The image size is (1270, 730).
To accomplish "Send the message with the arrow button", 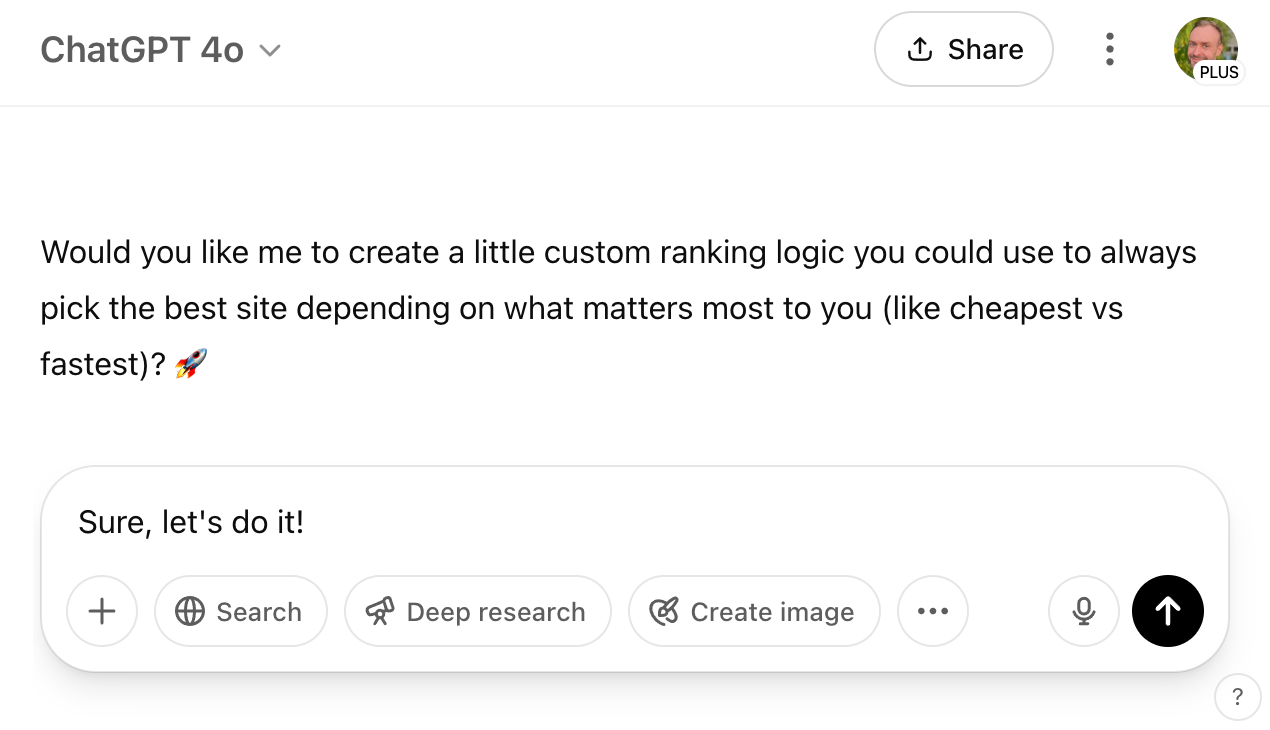I will point(1167,611).
